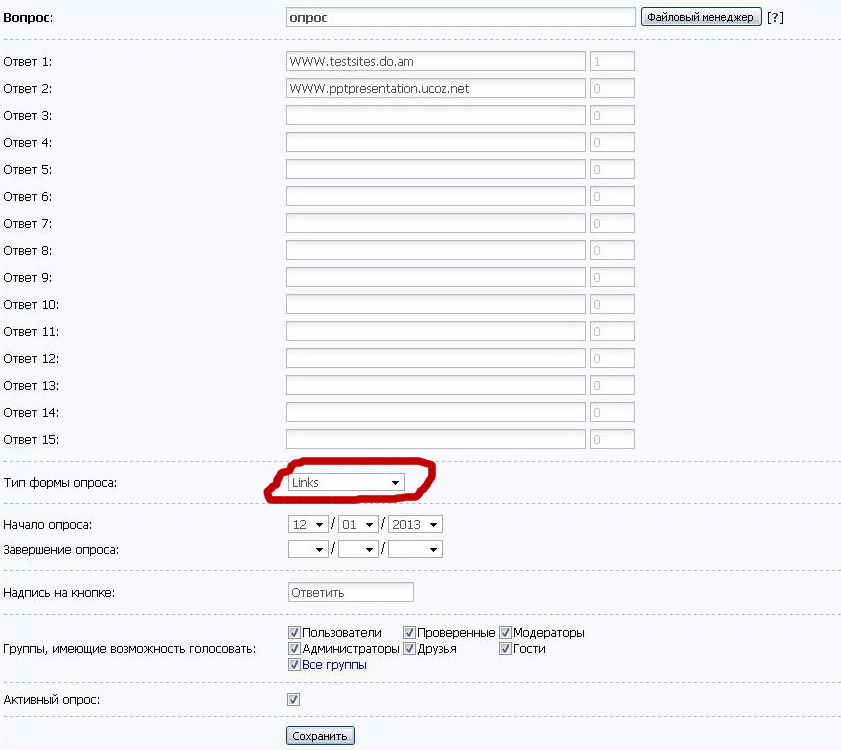The image size is (841, 750).
Task: Click the Вопрос text field
Action: tap(460, 17)
